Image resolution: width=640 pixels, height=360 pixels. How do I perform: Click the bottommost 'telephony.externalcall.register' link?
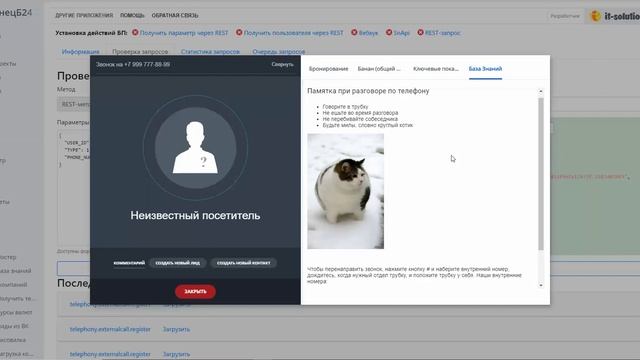[110, 354]
